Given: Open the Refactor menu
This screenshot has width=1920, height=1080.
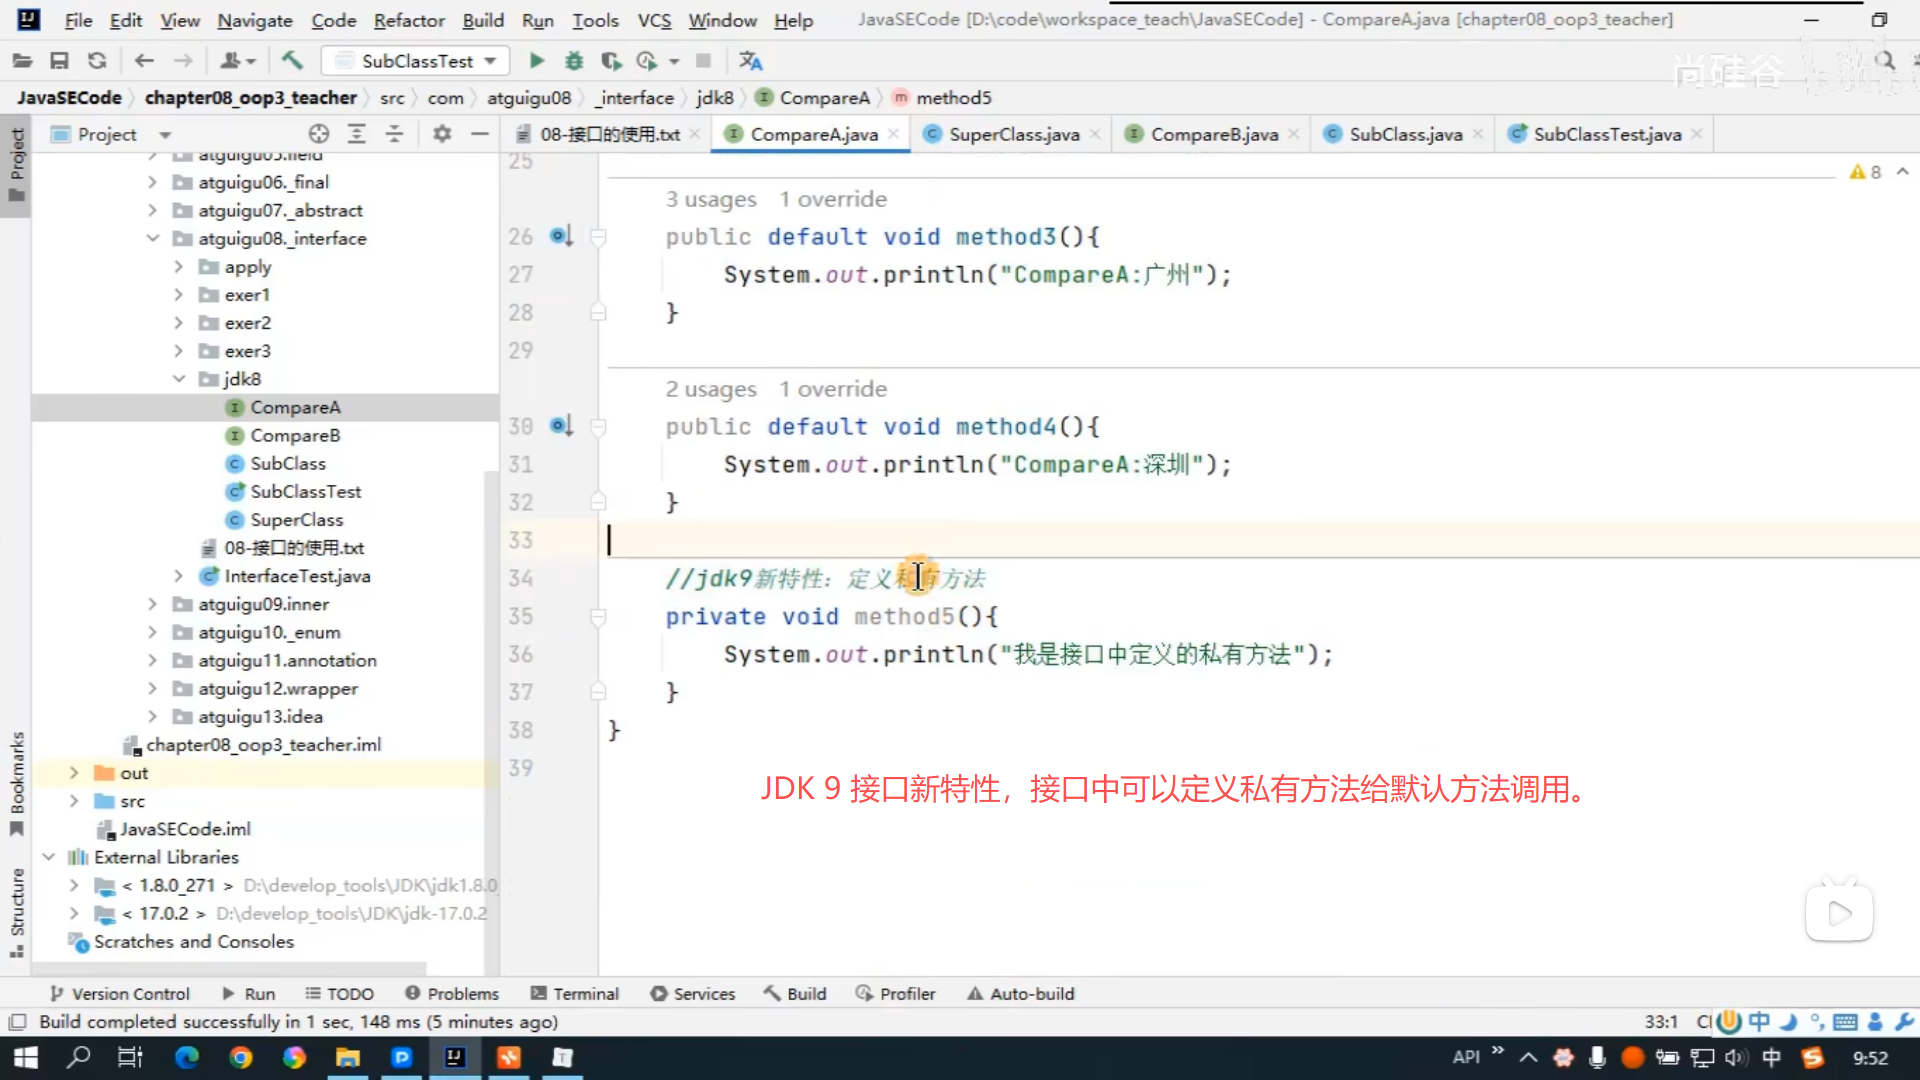Looking at the screenshot, I should (x=408, y=20).
